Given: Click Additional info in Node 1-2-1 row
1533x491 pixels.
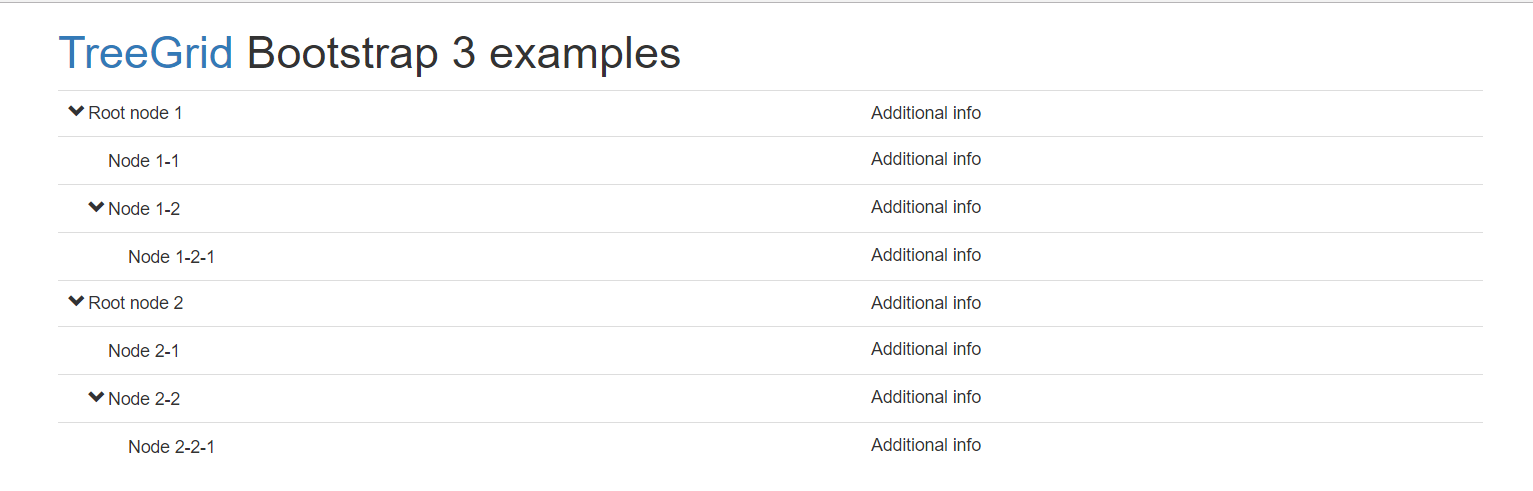Looking at the screenshot, I should click(x=926, y=255).
